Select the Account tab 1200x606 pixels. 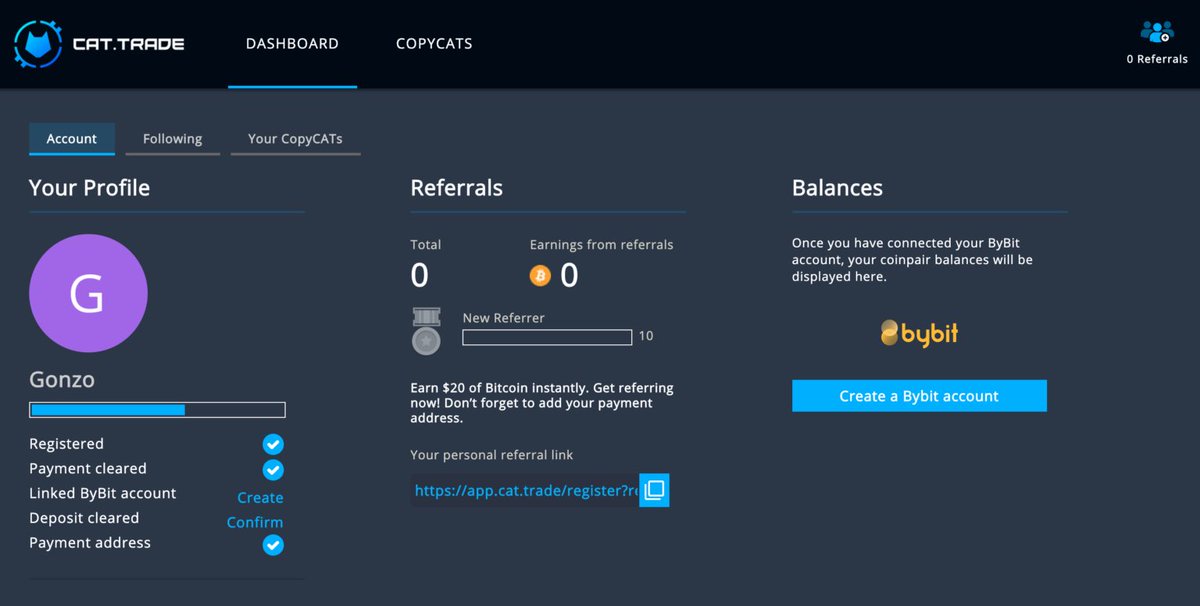pos(72,139)
